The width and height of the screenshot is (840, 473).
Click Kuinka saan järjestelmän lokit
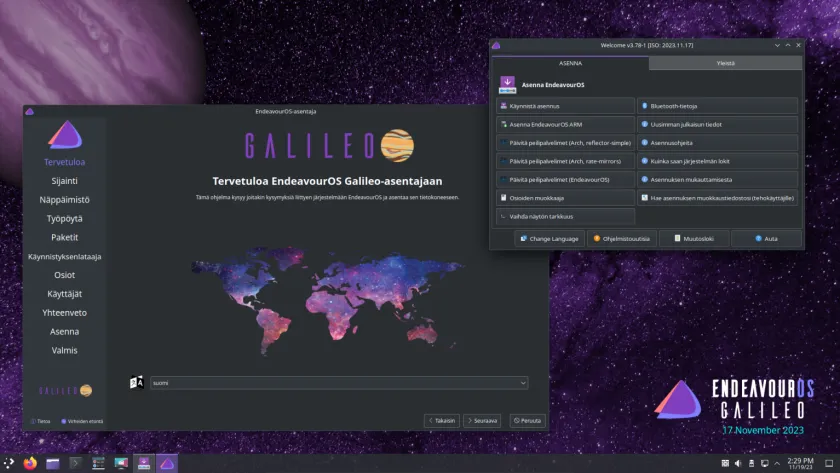point(717,161)
